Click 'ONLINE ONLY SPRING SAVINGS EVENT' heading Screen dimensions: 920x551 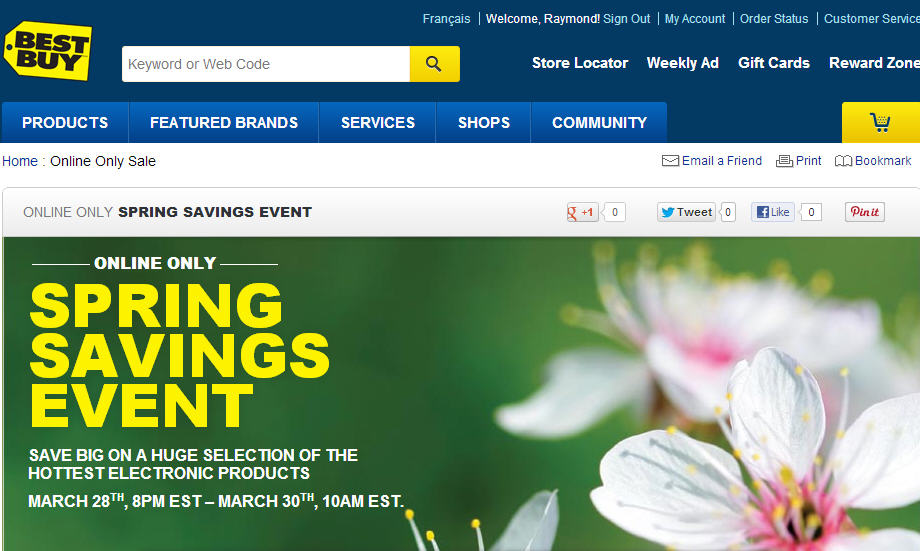(167, 212)
